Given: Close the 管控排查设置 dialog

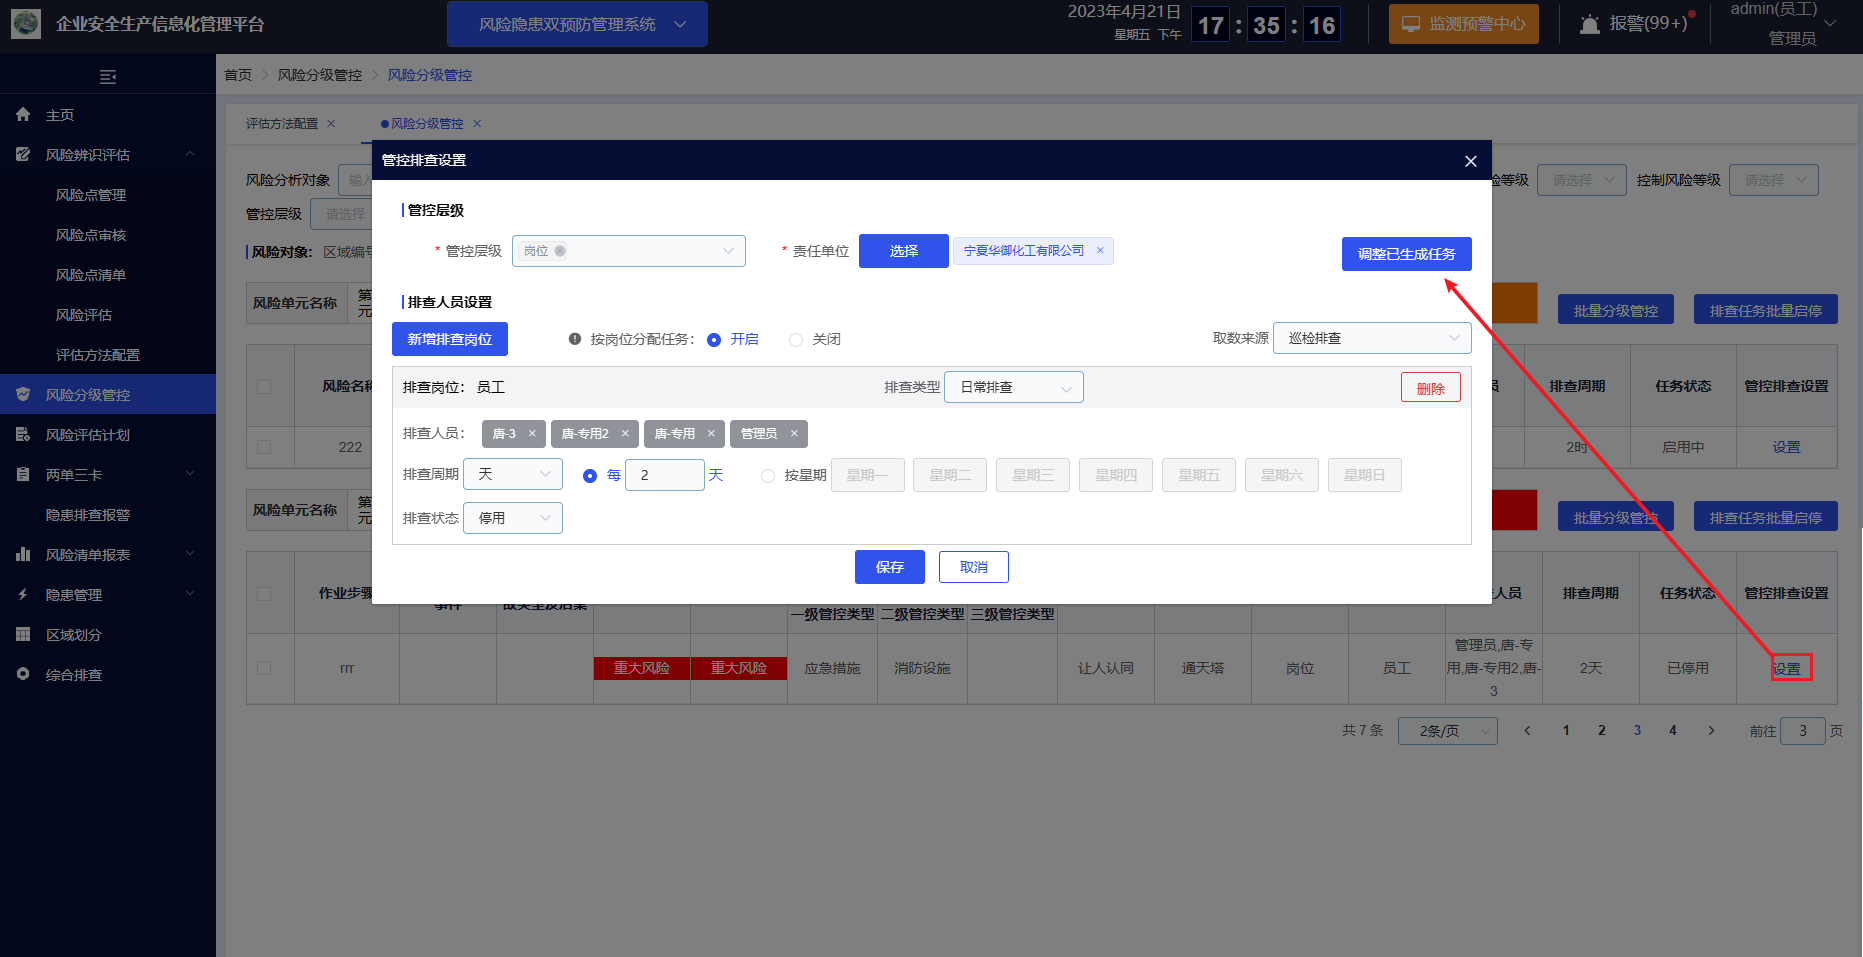Looking at the screenshot, I should tap(1471, 161).
